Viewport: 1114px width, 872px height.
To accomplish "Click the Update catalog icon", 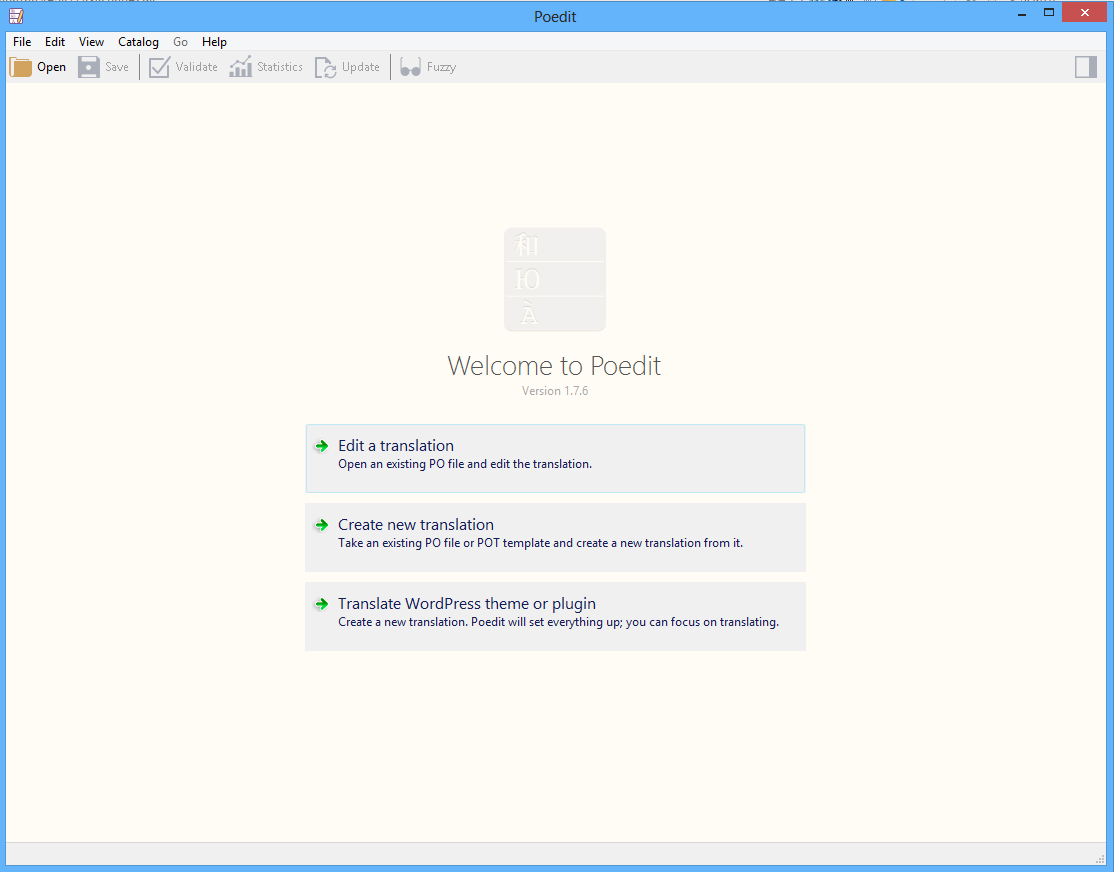I will 325,67.
